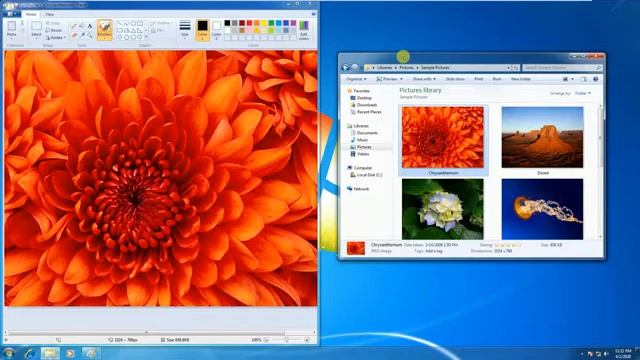Viewport: 640px width, 360px height.
Task: Select Videos under Libraries
Action: coord(360,154)
